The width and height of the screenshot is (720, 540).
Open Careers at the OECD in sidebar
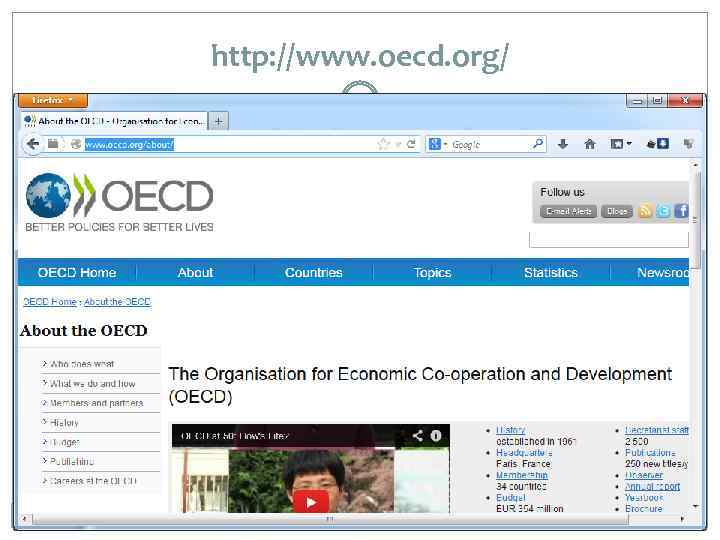[x=93, y=481]
